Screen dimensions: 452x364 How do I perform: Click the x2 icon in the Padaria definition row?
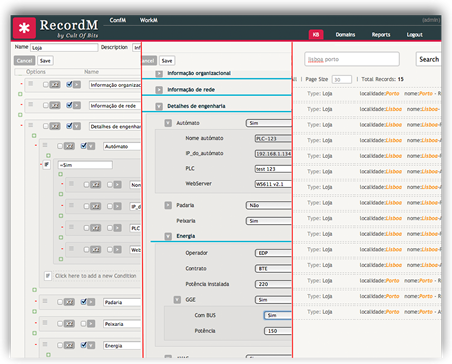(x=69, y=302)
